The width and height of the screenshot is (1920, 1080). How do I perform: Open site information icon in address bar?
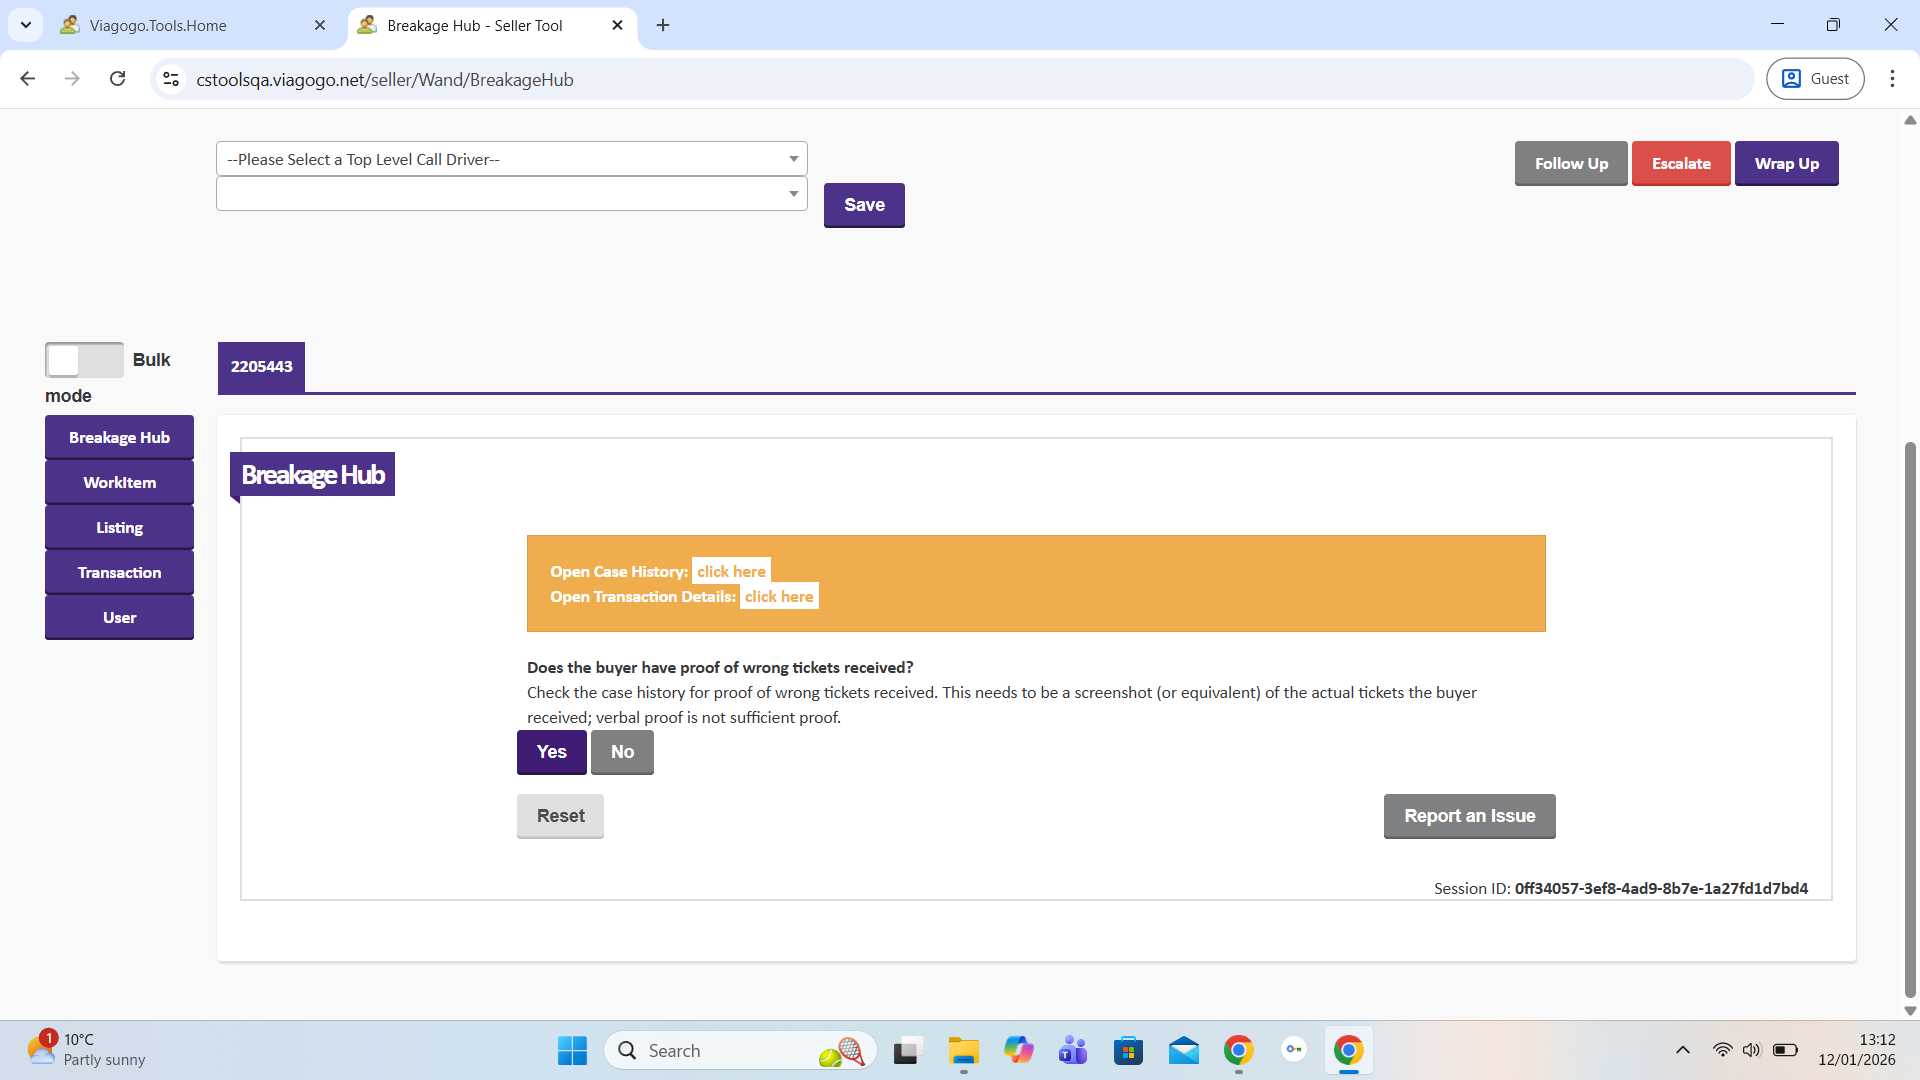coord(171,79)
